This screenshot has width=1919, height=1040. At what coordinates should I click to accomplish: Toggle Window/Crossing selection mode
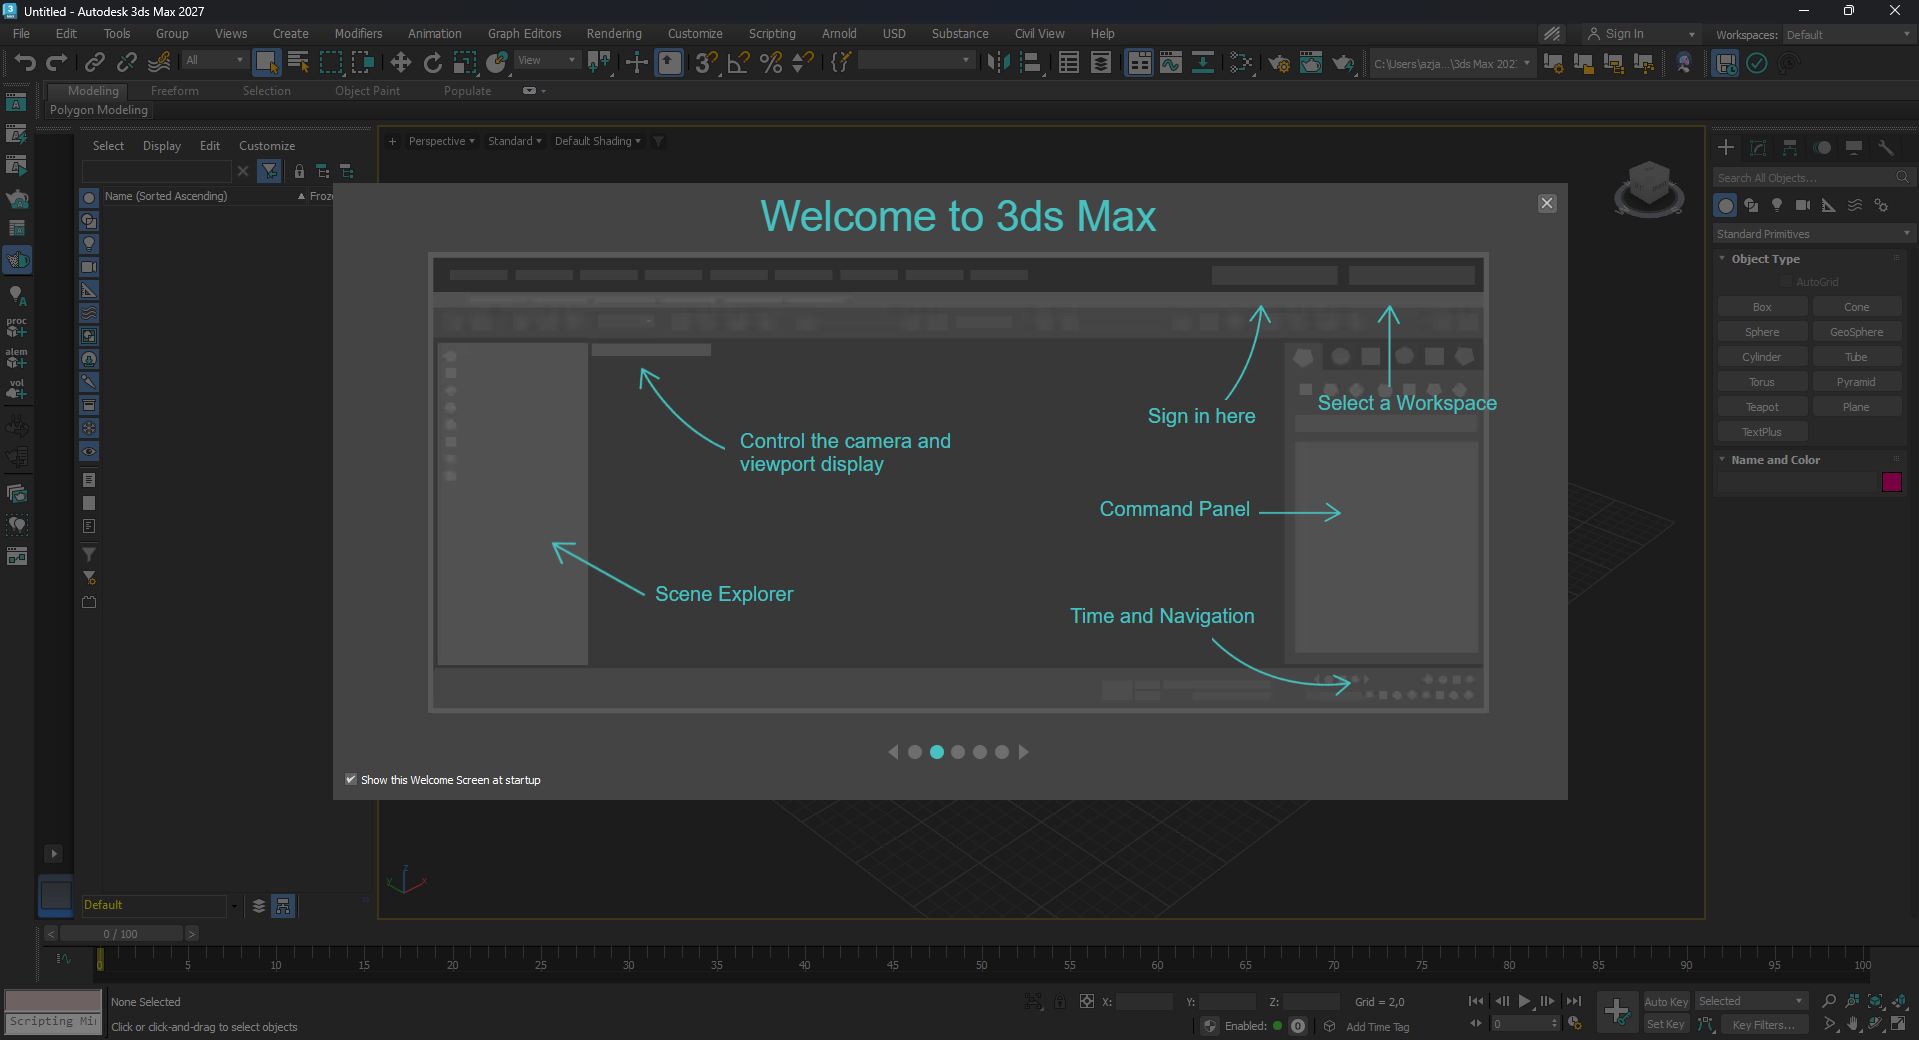[x=363, y=63]
